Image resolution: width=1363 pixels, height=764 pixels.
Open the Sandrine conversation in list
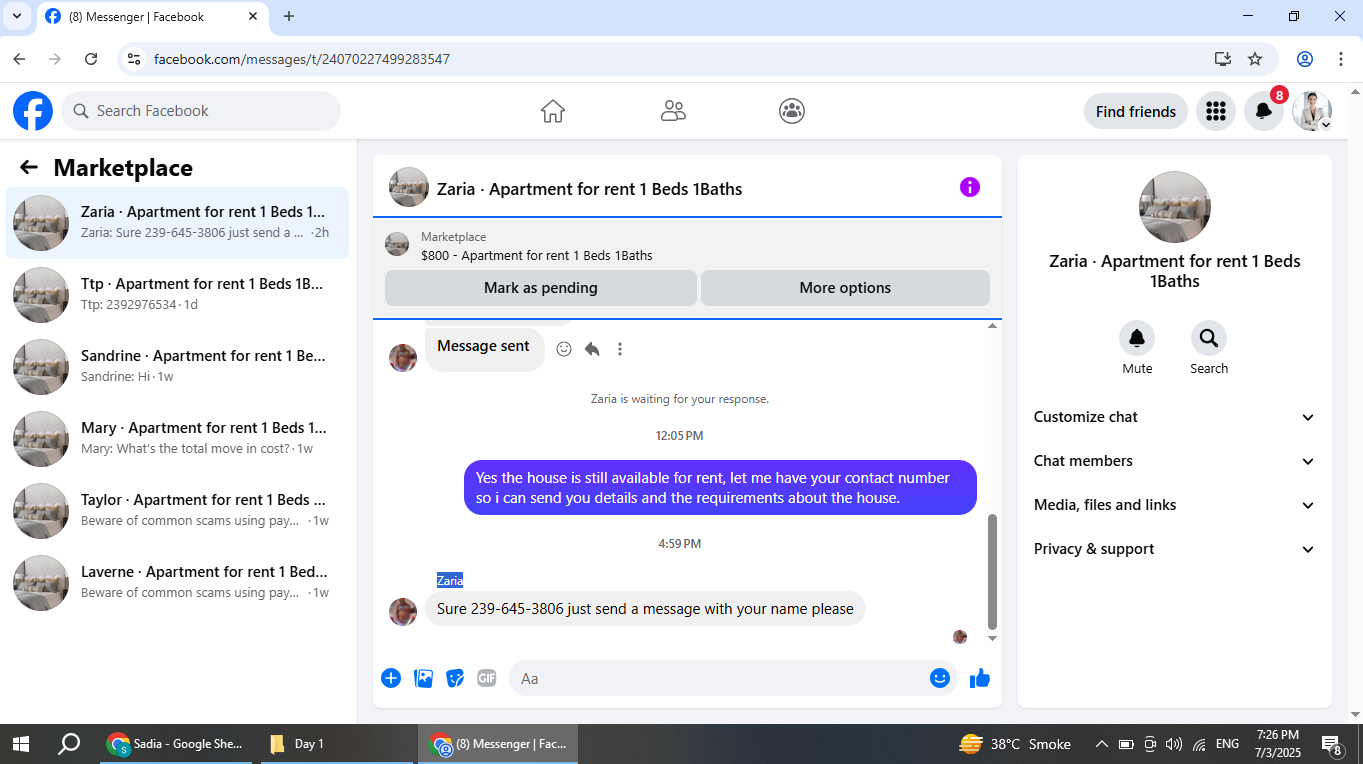177,367
